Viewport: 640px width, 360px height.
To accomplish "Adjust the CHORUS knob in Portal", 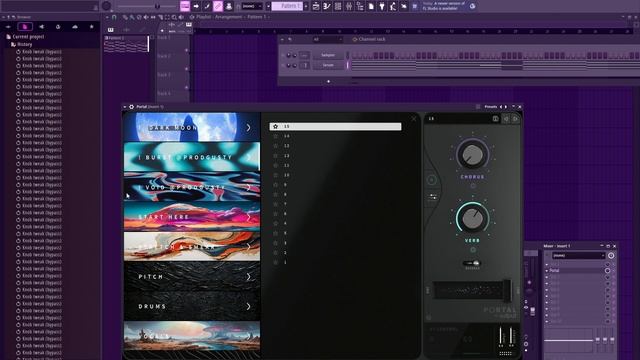I will (x=472, y=155).
